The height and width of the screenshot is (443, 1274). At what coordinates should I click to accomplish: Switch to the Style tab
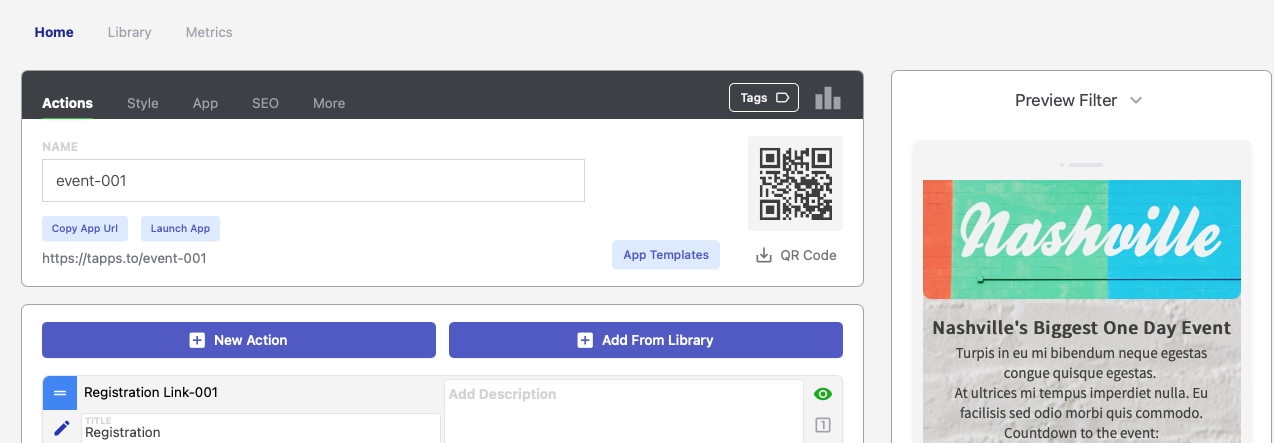pyautogui.click(x=143, y=103)
